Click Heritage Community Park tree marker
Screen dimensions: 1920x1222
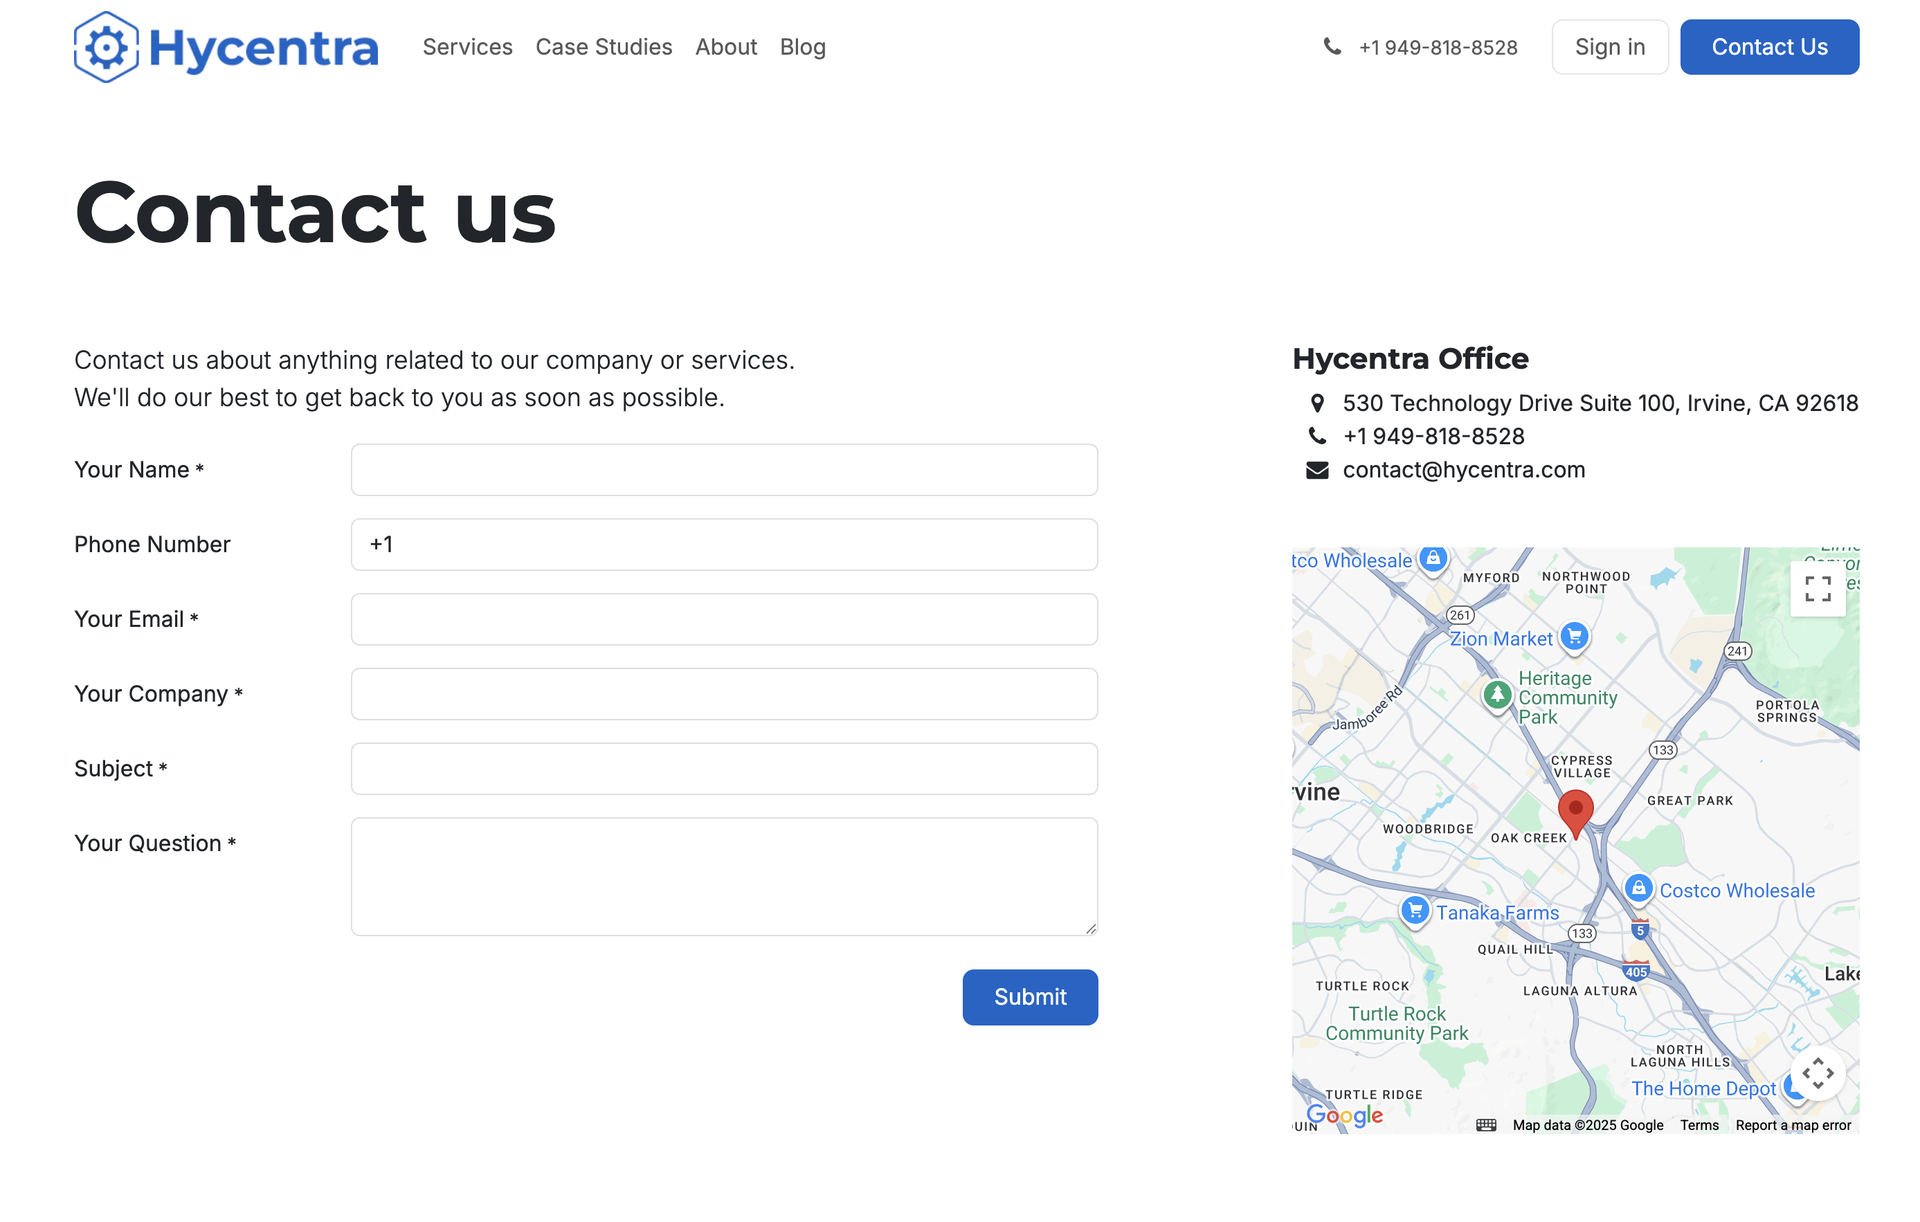click(1496, 694)
